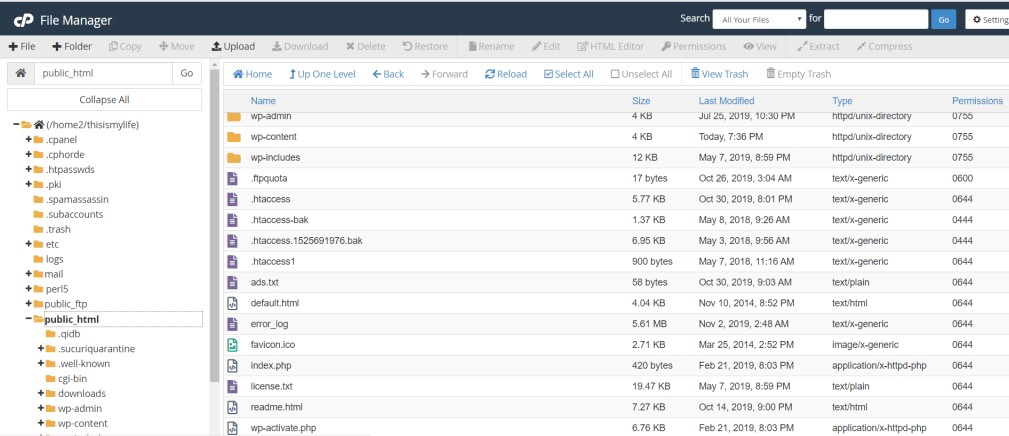The width and height of the screenshot is (1009, 436).
Task: Collapse the home2/thisismylife root tree node
Action: 16,125
